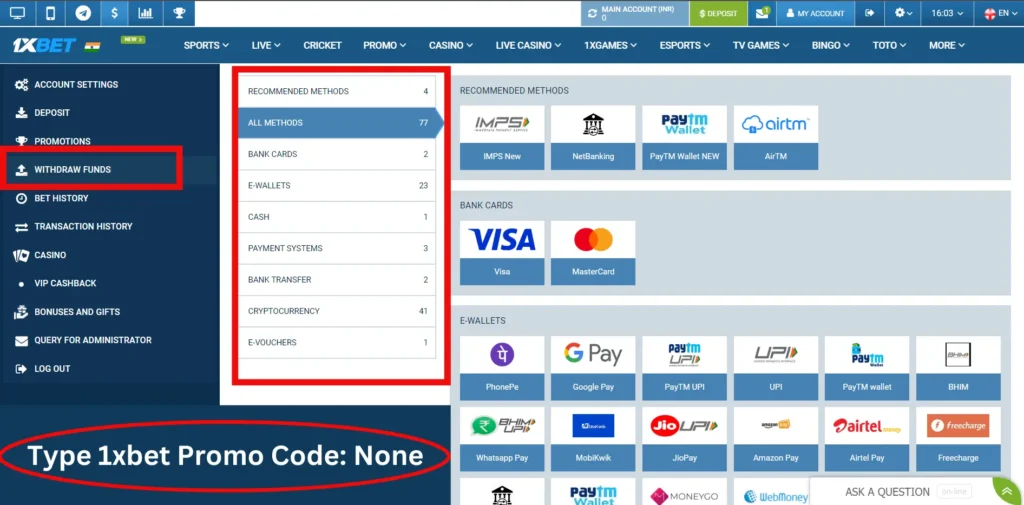Choose NetBanking payment method
Viewport: 1024px width, 505px height.
click(x=593, y=138)
